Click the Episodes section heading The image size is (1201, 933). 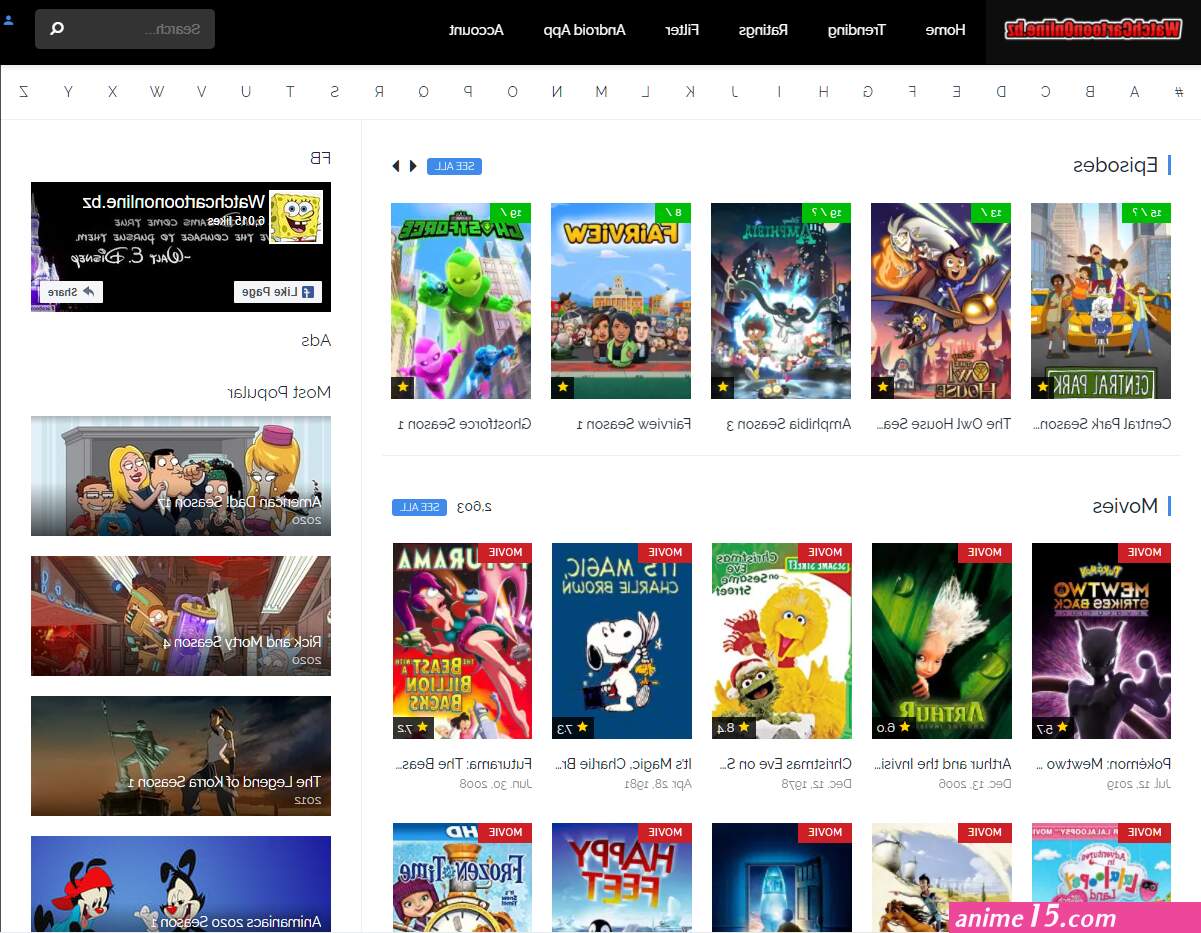click(1115, 166)
